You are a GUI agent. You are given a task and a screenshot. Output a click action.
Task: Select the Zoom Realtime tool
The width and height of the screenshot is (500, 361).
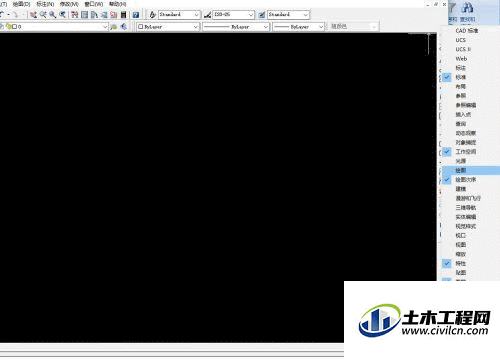(x=43, y=15)
